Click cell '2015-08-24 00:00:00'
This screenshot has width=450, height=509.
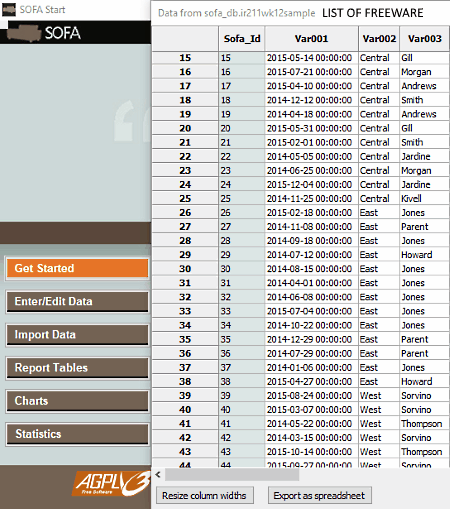[x=311, y=396]
